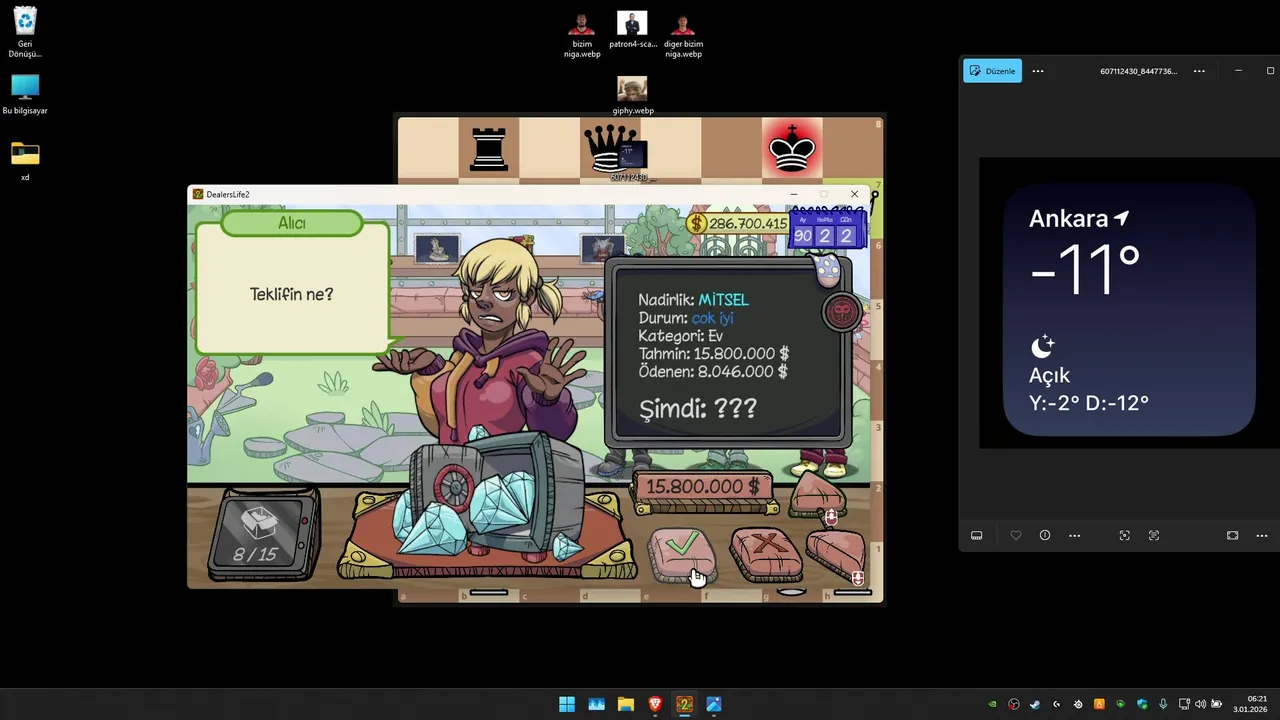Click the black rook on the chess board
The height and width of the screenshot is (720, 1280).
point(489,149)
